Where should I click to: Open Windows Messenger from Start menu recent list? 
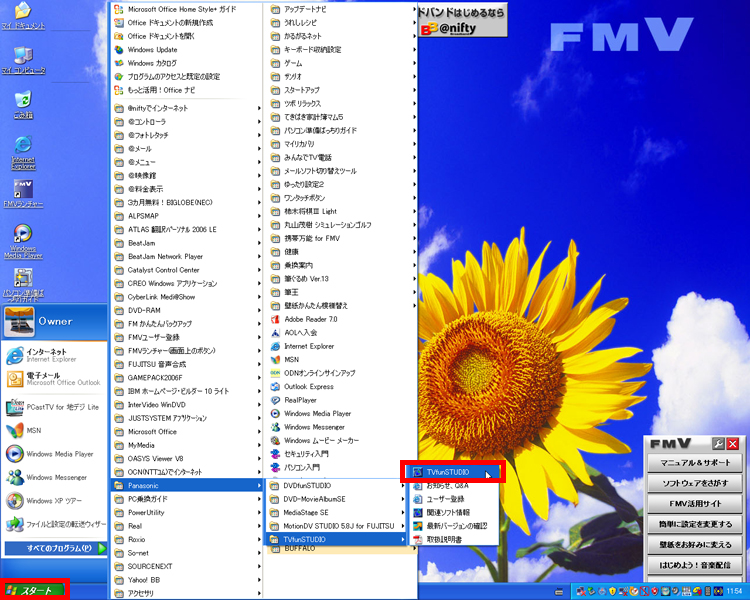click(x=53, y=477)
